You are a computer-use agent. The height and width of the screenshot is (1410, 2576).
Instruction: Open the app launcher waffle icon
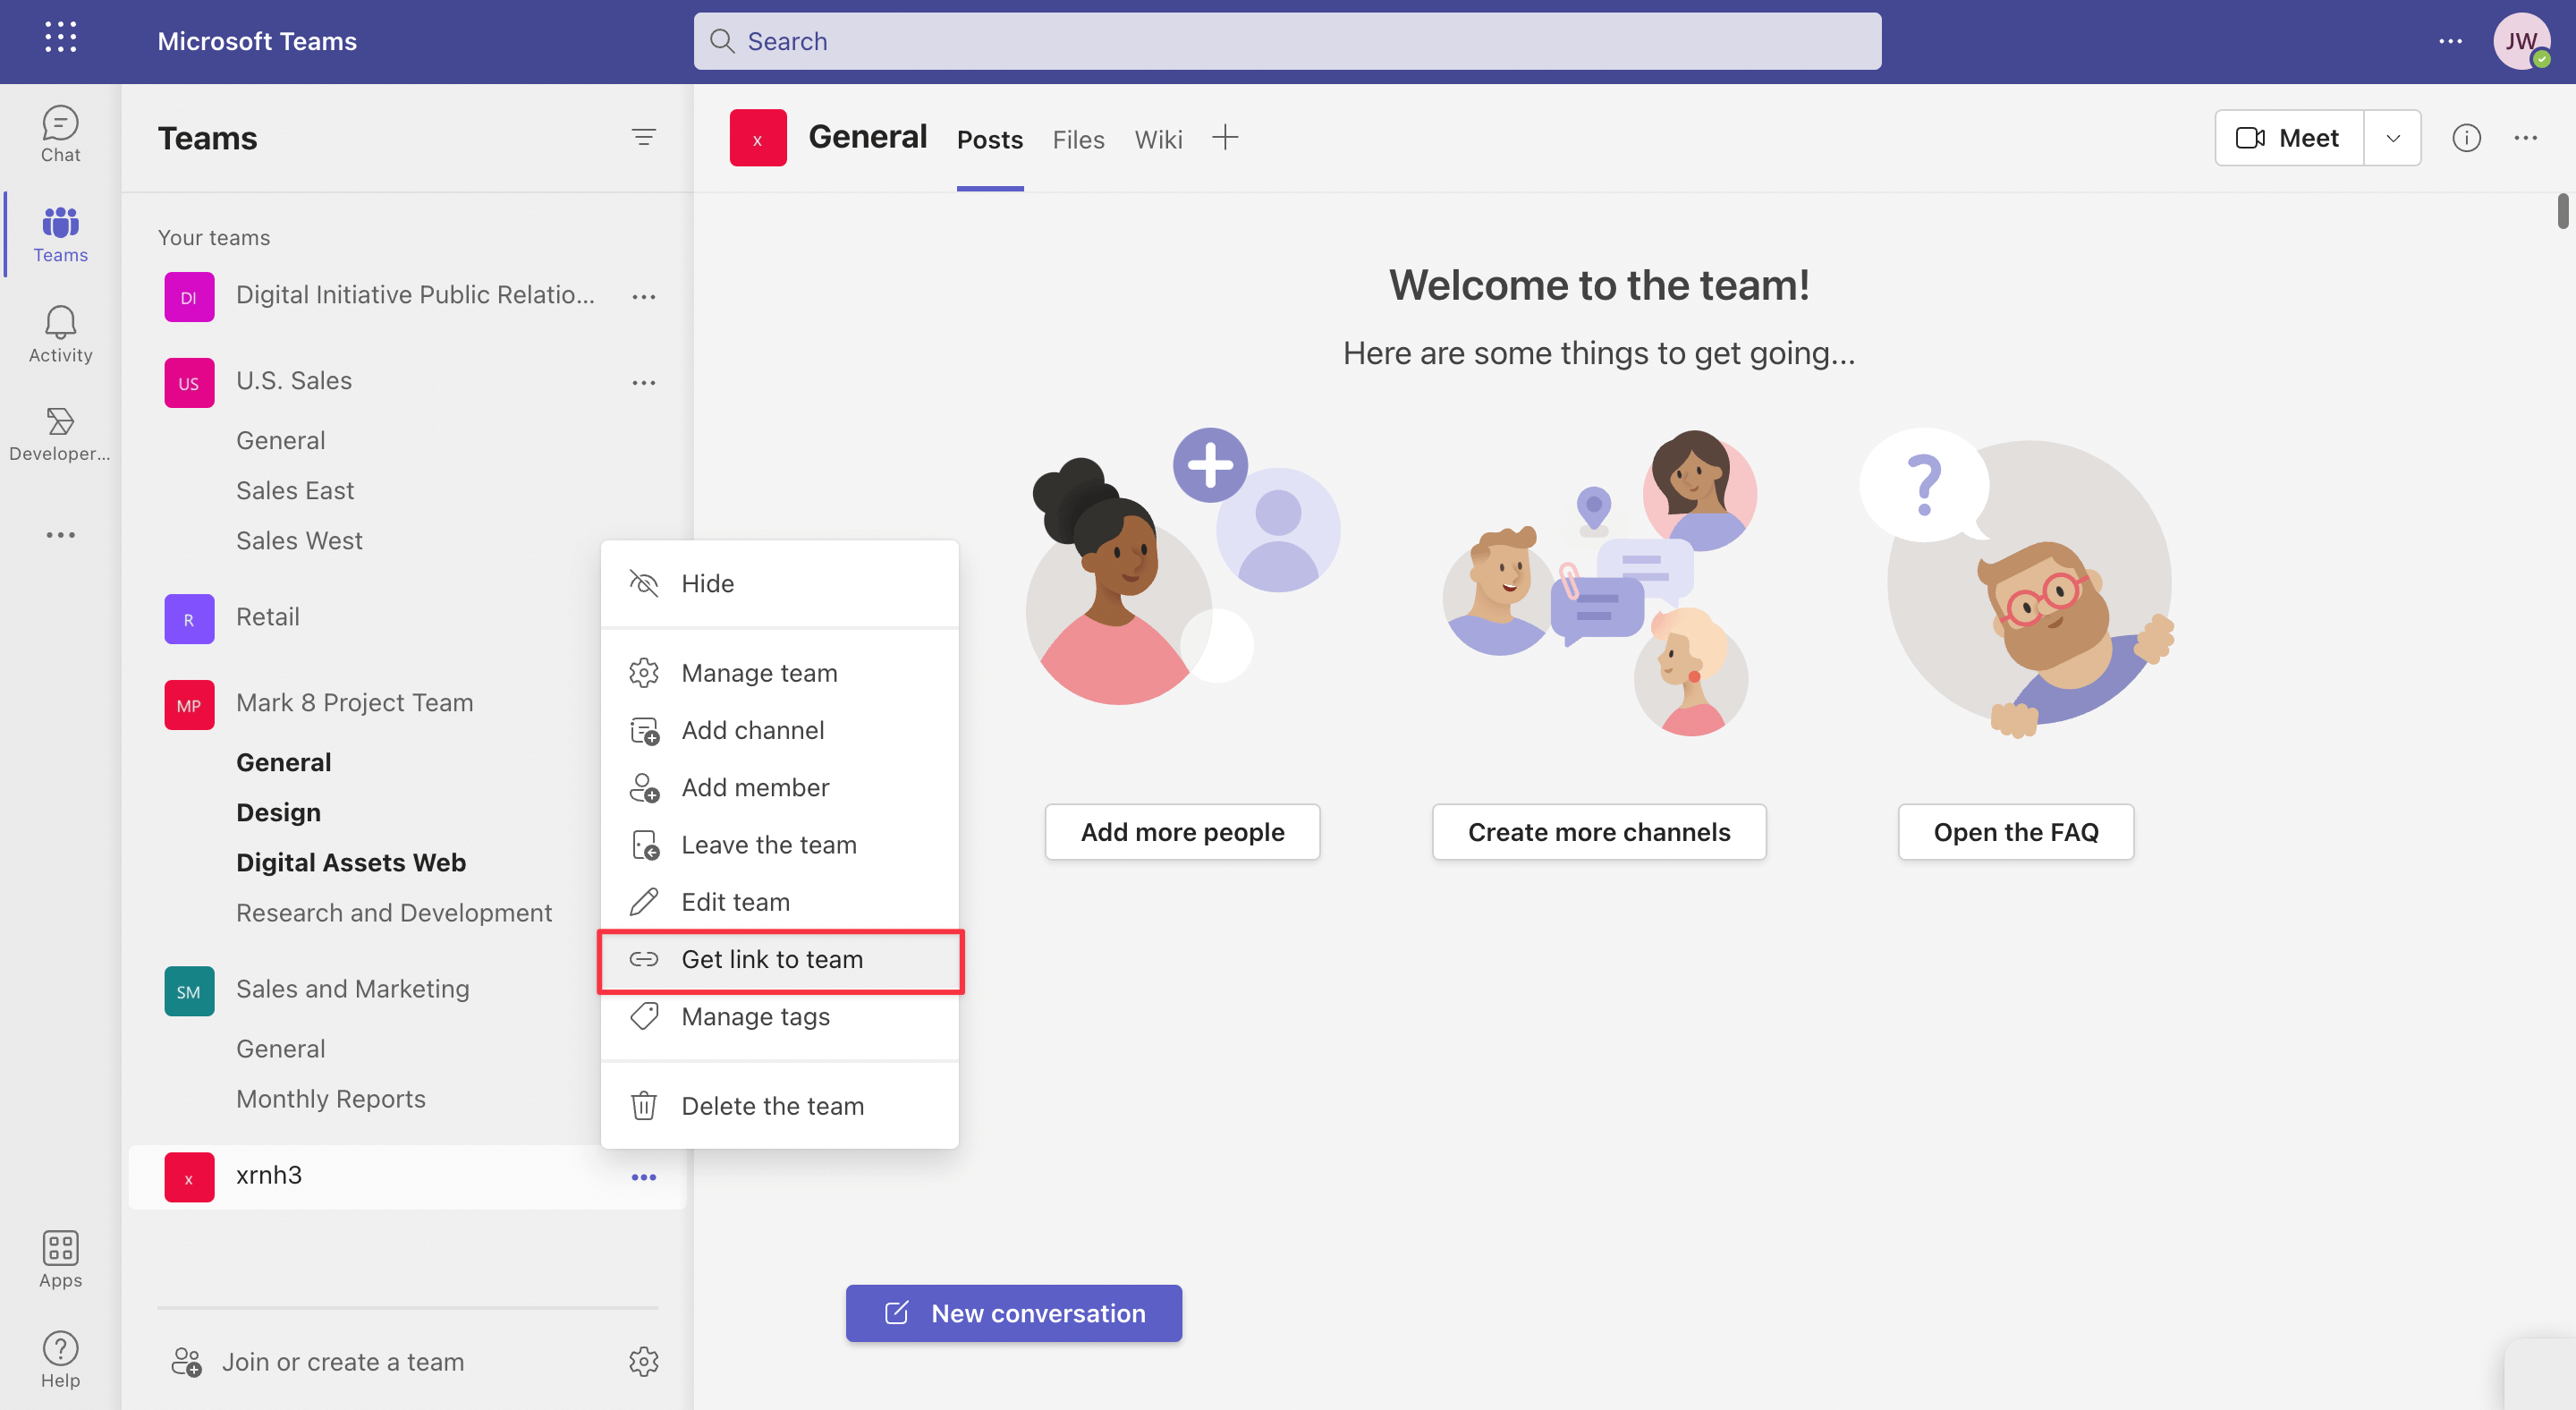tap(60, 38)
